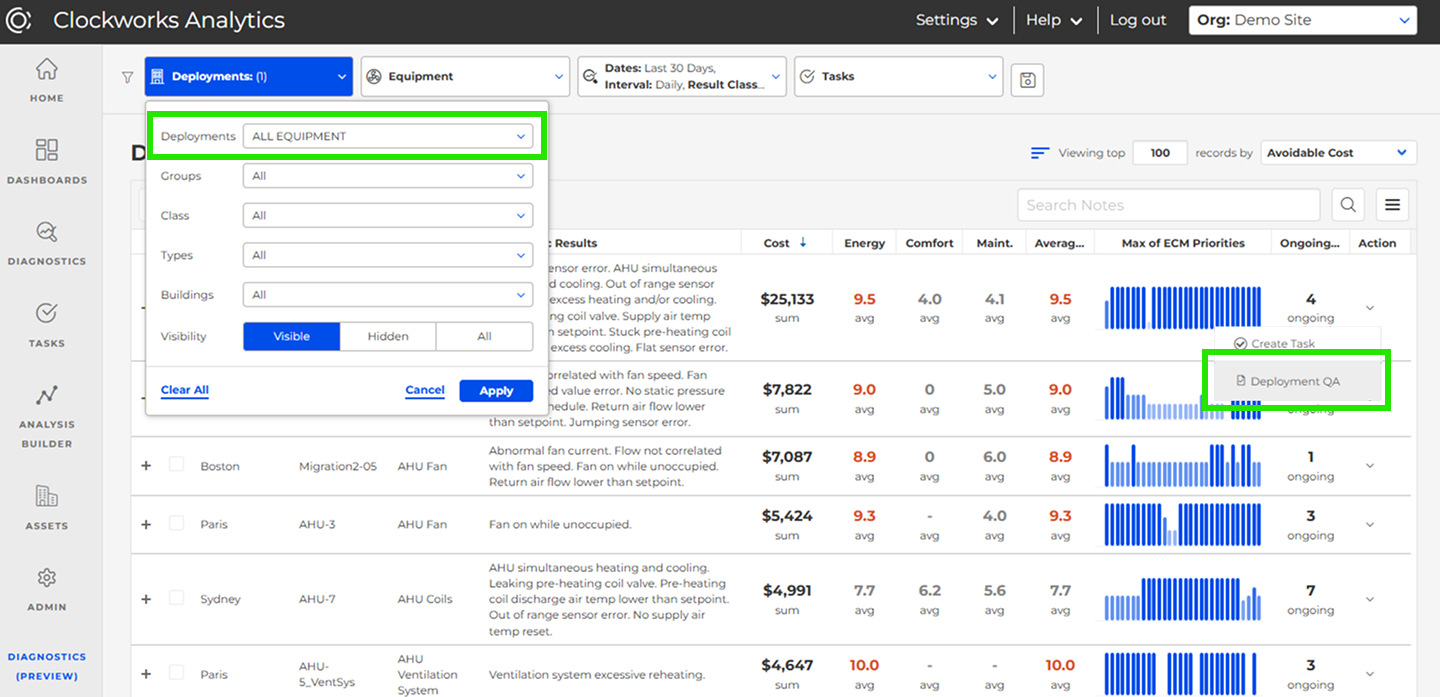The height and width of the screenshot is (697, 1440).
Task: Click the Max of ECM Priorities column header
Action: tap(1183, 243)
